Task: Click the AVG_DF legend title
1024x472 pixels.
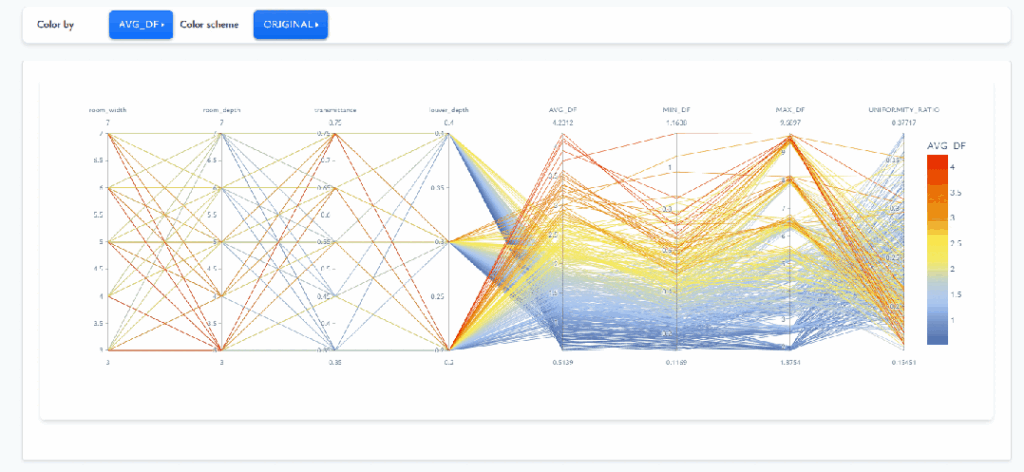Action: tap(947, 146)
